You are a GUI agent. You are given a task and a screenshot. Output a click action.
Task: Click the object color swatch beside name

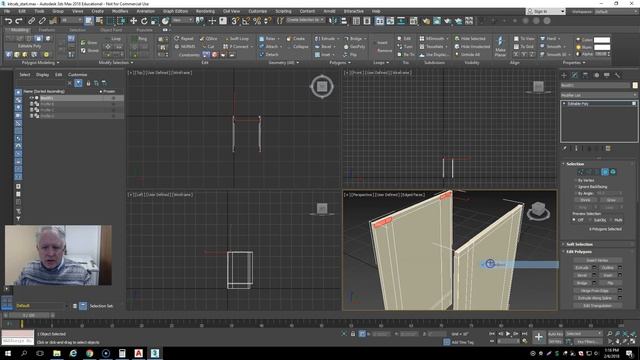(x=635, y=85)
